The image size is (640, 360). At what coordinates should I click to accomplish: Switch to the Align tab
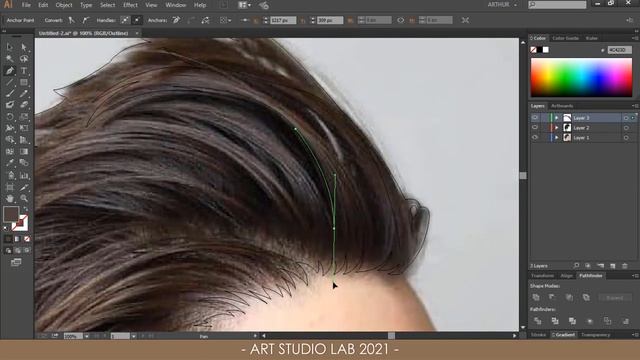(566, 276)
